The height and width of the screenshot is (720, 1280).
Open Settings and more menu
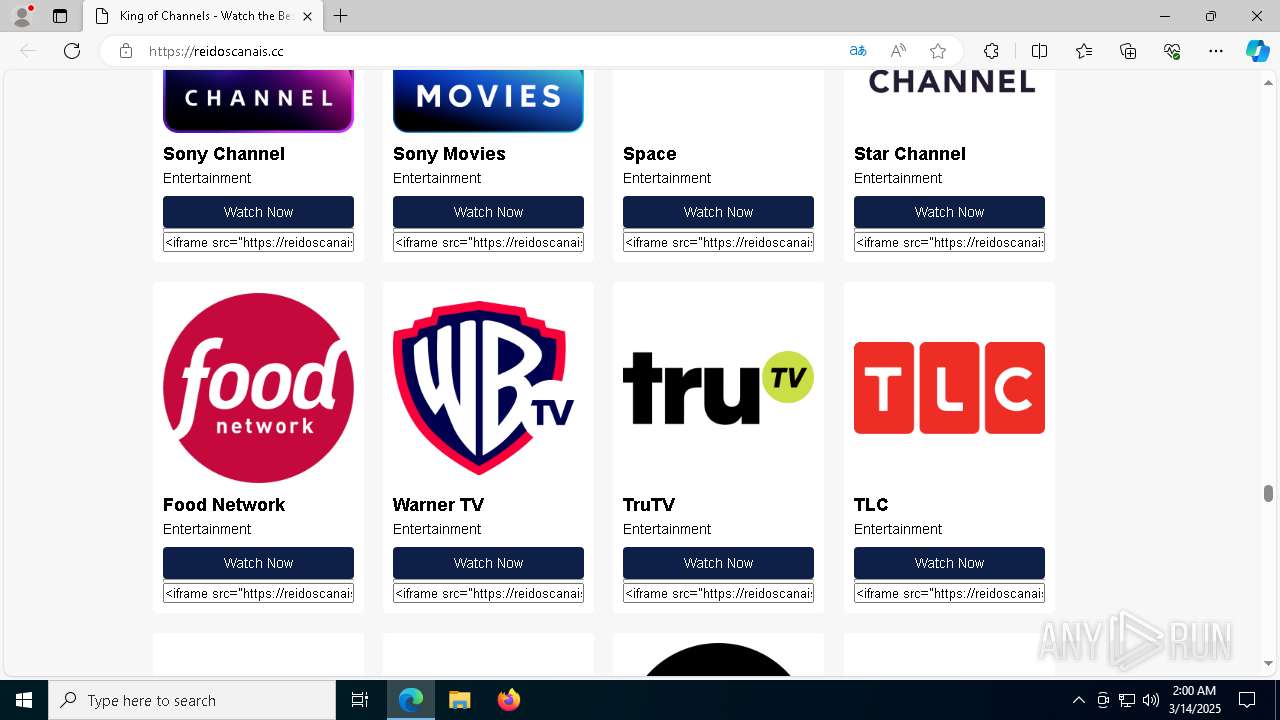point(1216,51)
